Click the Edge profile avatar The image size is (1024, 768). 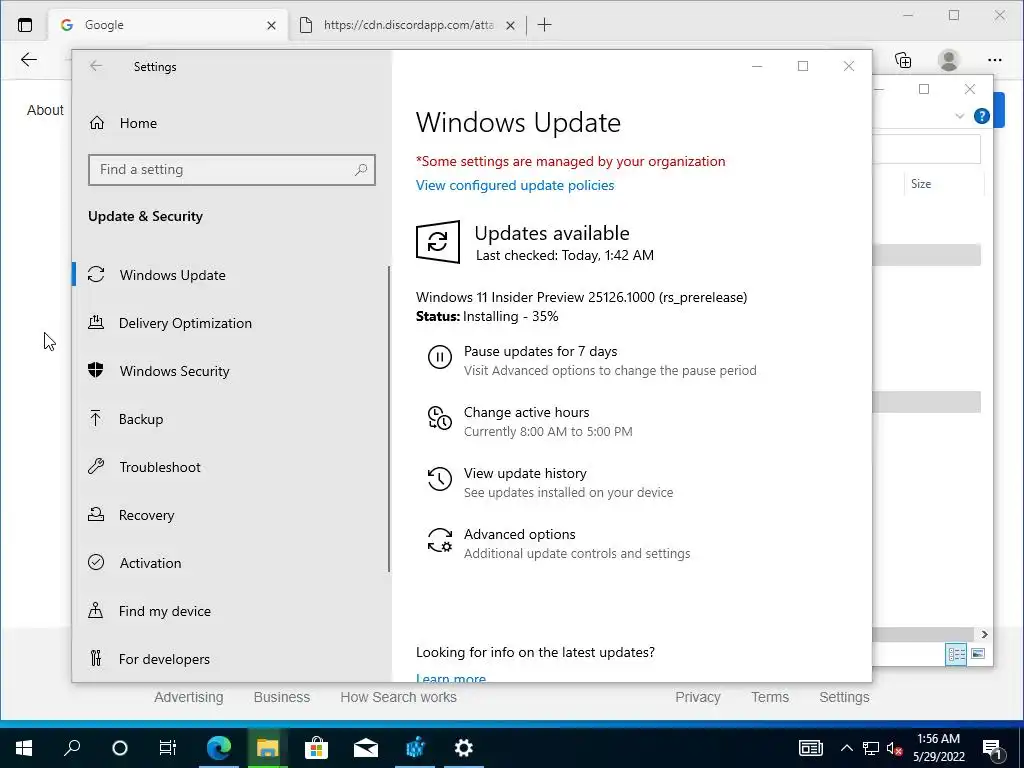pyautogui.click(x=948, y=60)
